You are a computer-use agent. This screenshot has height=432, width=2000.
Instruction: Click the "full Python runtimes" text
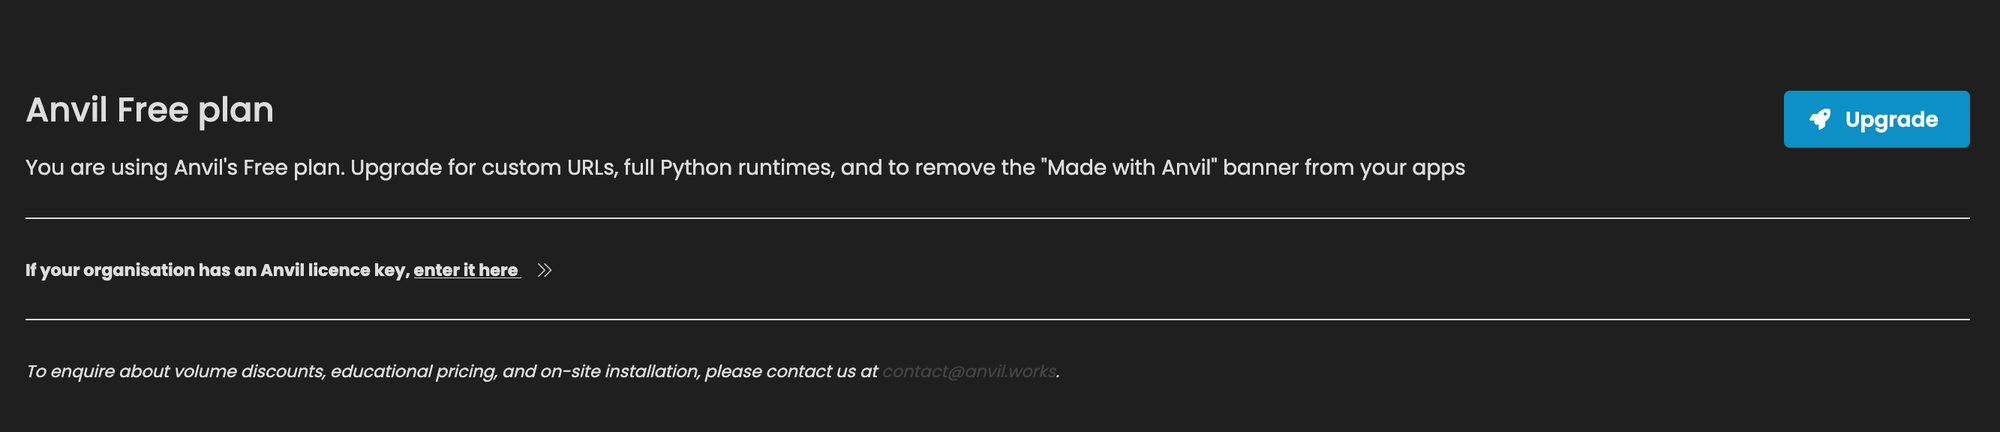(728, 167)
